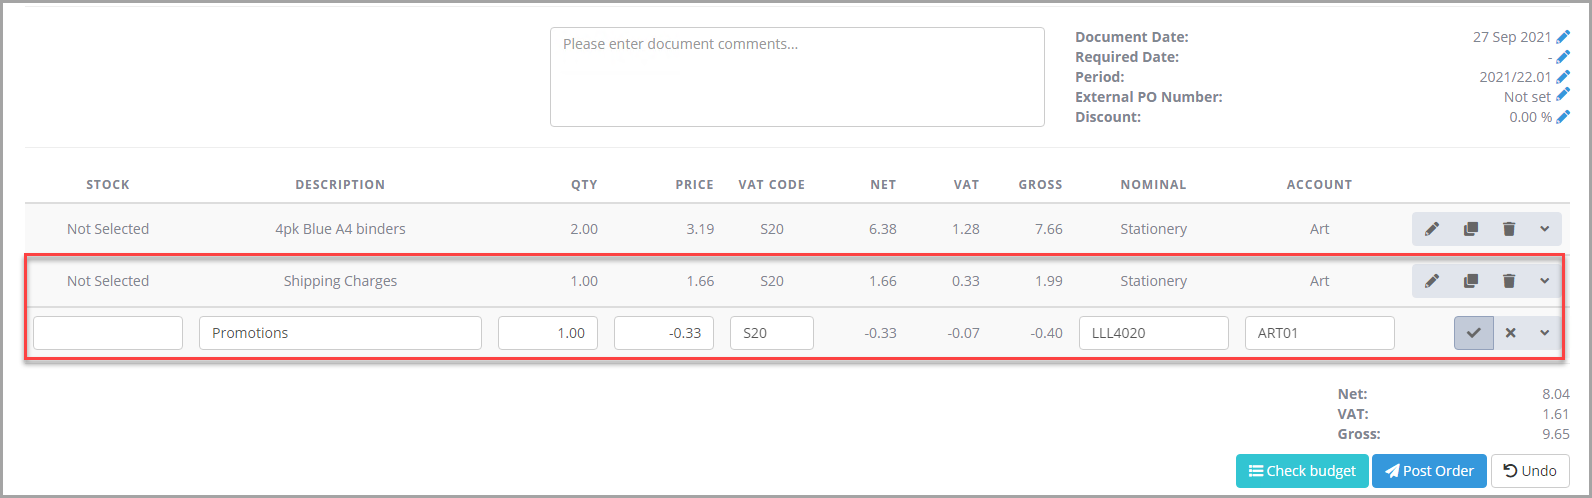
Task: Click pencil icon next to Required Date
Action: pos(1563,57)
